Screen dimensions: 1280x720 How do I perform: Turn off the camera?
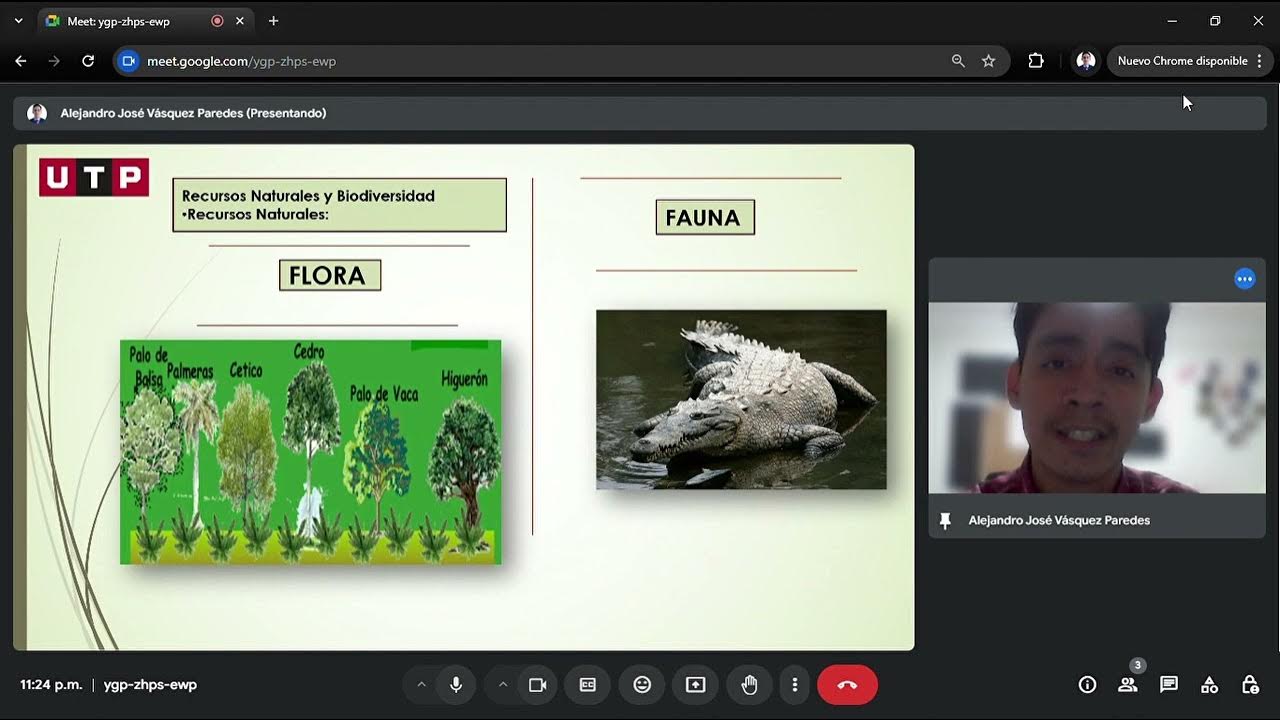click(x=537, y=685)
